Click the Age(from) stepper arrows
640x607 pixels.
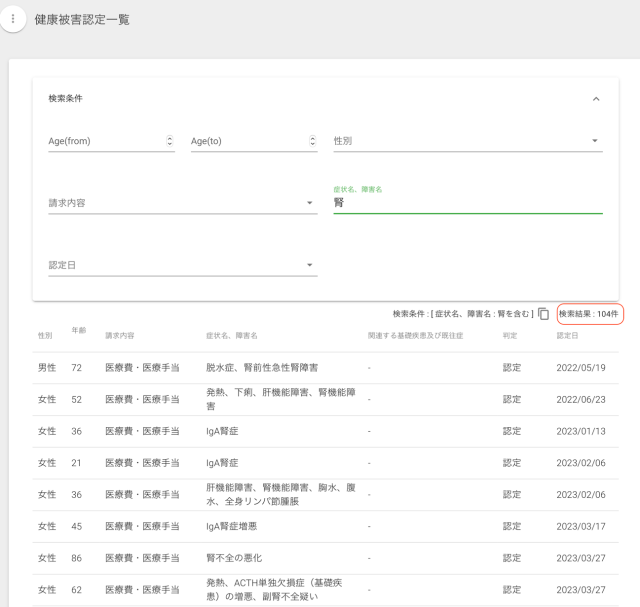(169, 141)
